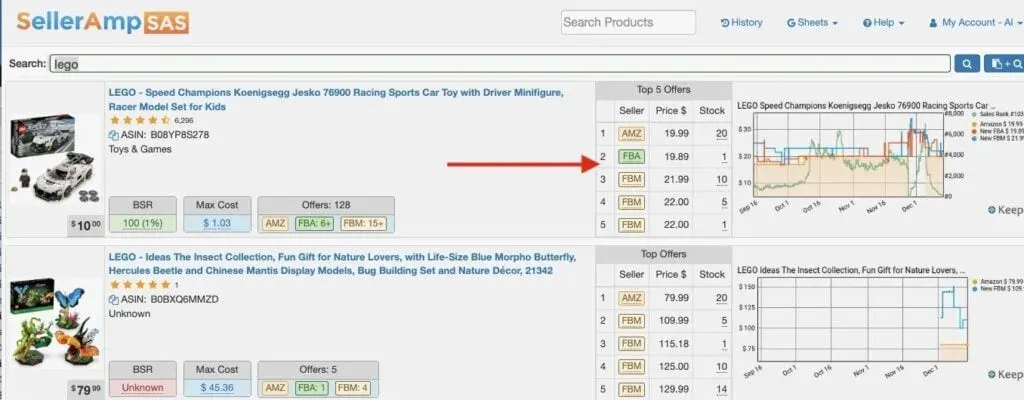Click the star rating of the Koenigsegg set
1024x400 pixels.
point(140,120)
